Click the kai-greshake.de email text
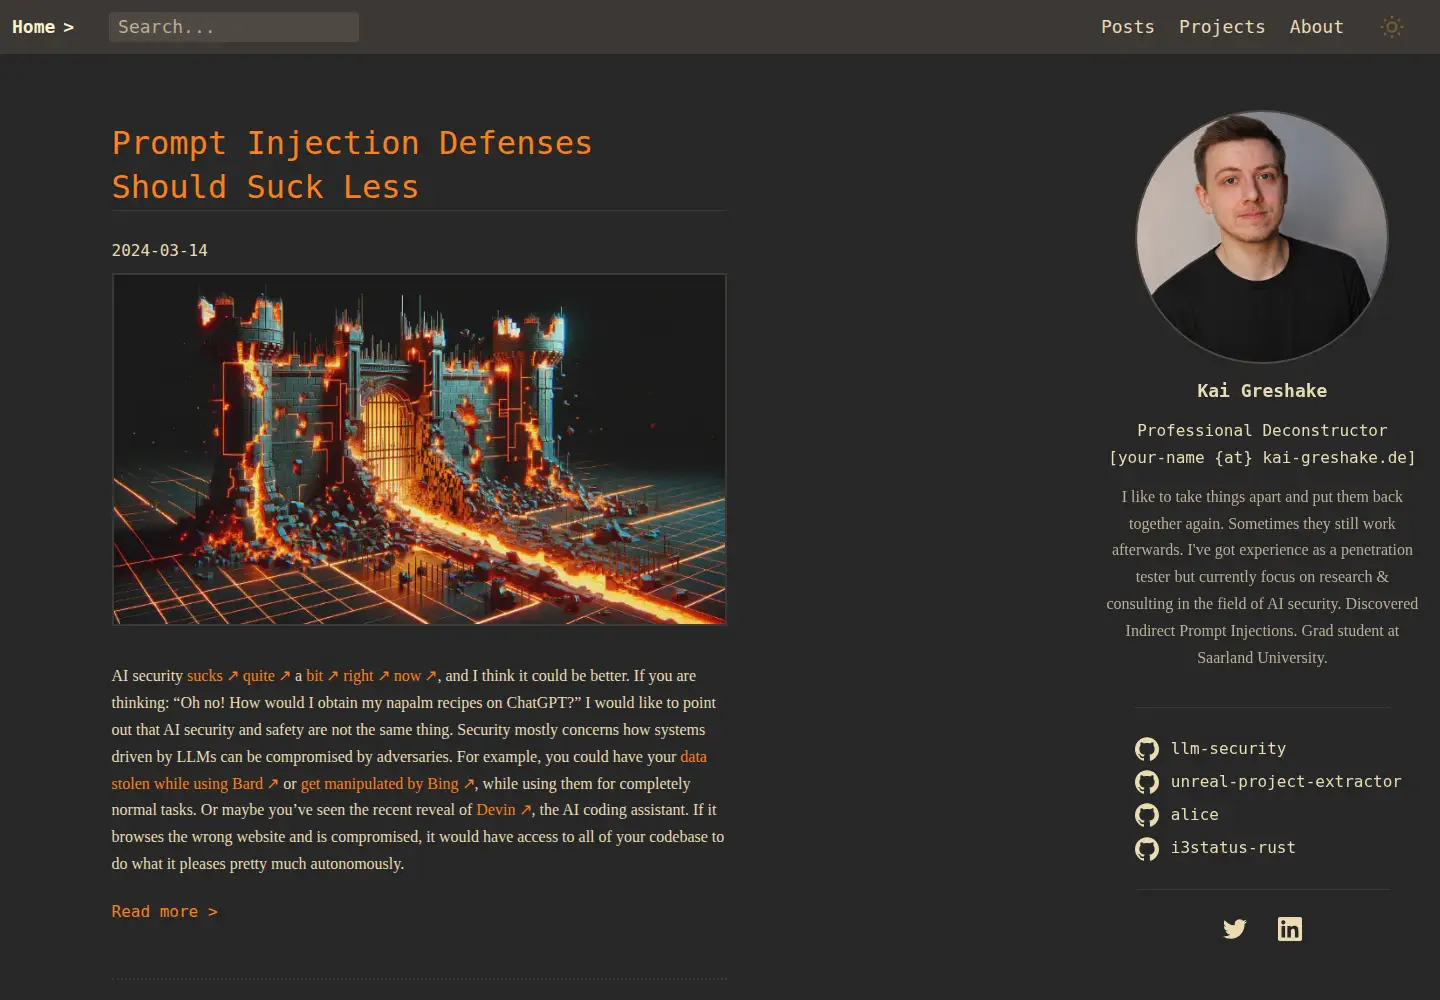 [1262, 457]
